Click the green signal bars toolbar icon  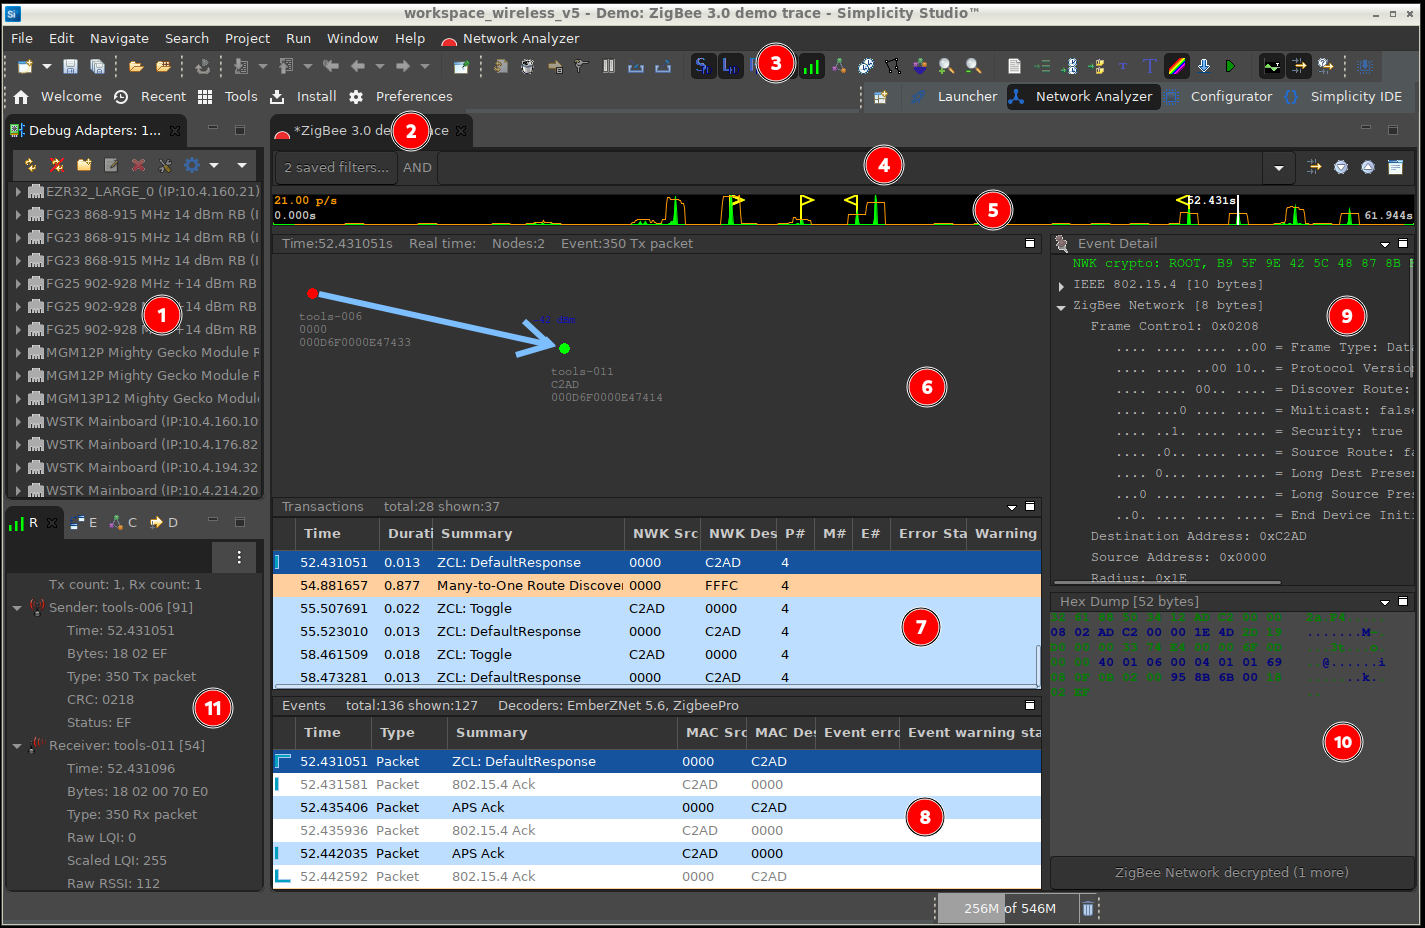click(812, 66)
